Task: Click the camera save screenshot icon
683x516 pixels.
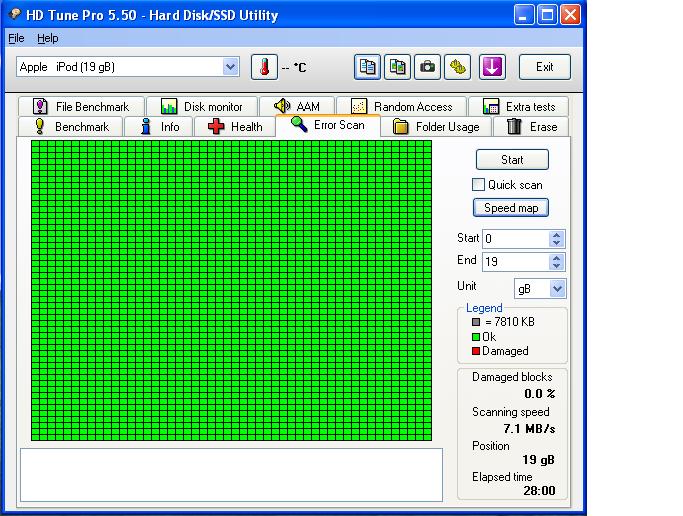Action: coord(427,67)
